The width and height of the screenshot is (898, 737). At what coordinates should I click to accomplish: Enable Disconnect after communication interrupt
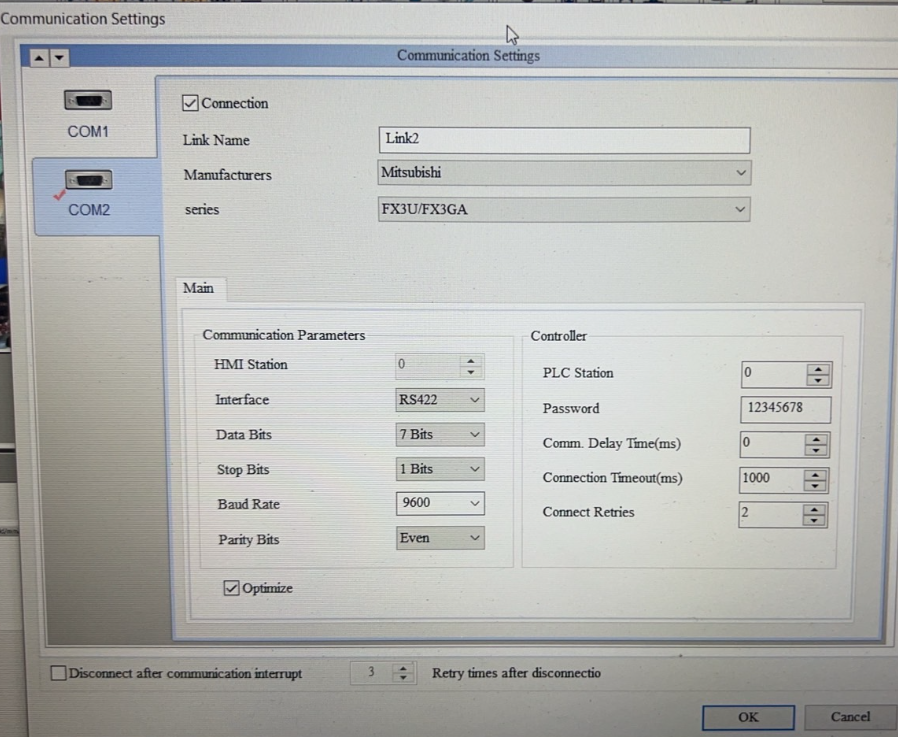[x=58, y=673]
